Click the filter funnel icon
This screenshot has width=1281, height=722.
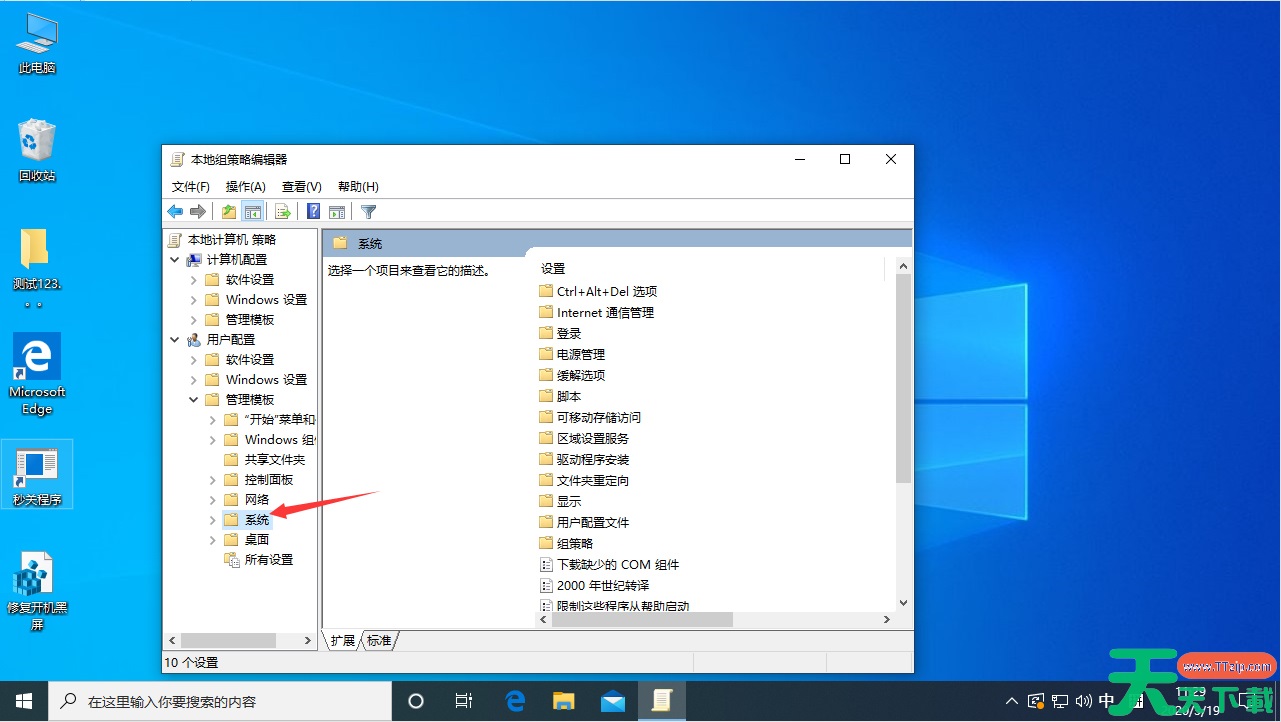[369, 212]
